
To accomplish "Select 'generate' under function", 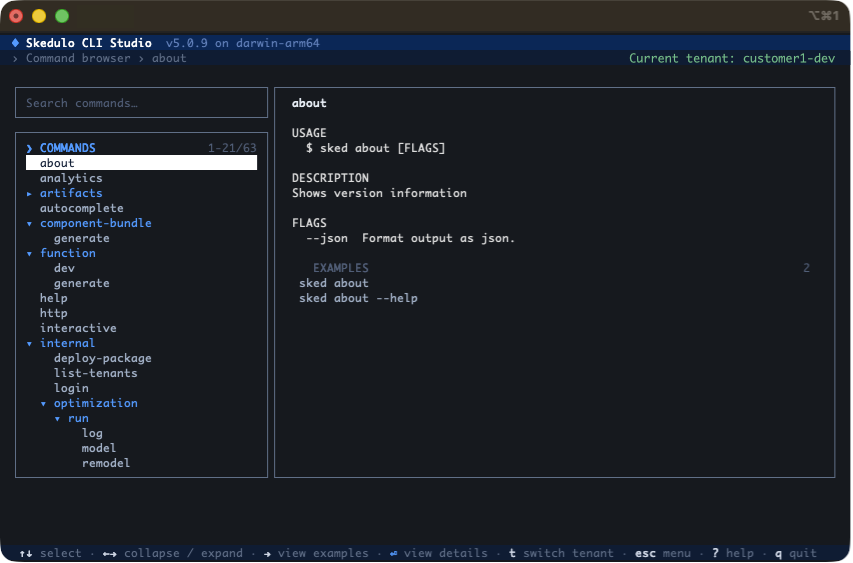I will (82, 283).
